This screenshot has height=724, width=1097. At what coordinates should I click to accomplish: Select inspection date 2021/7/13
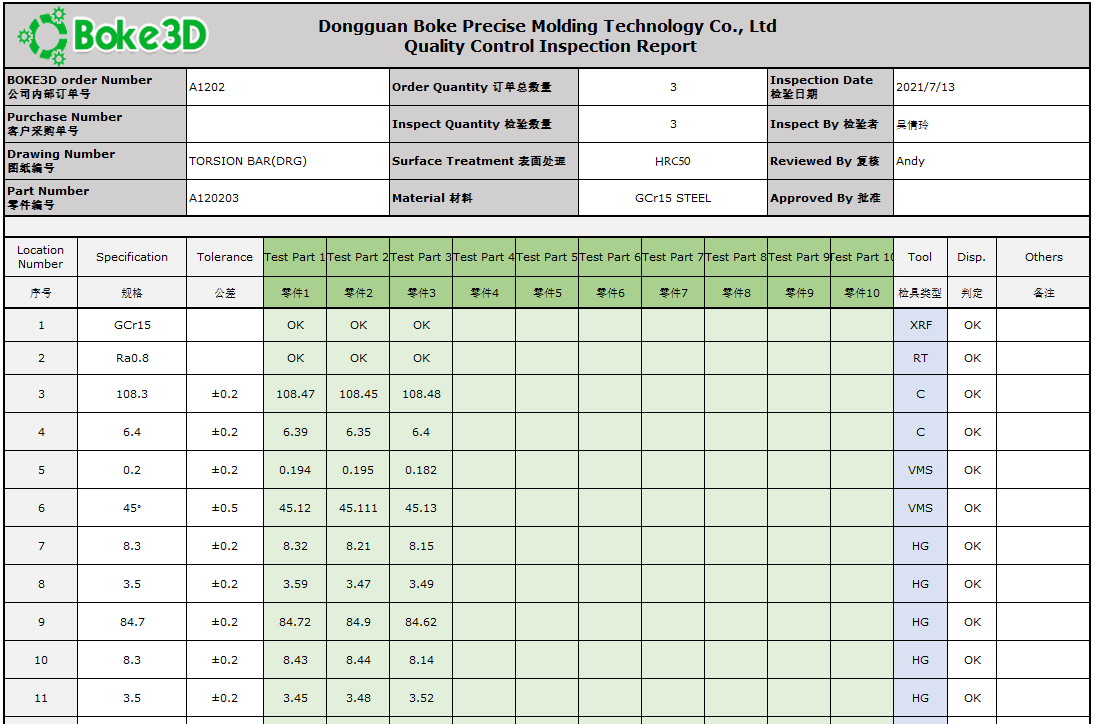point(925,87)
